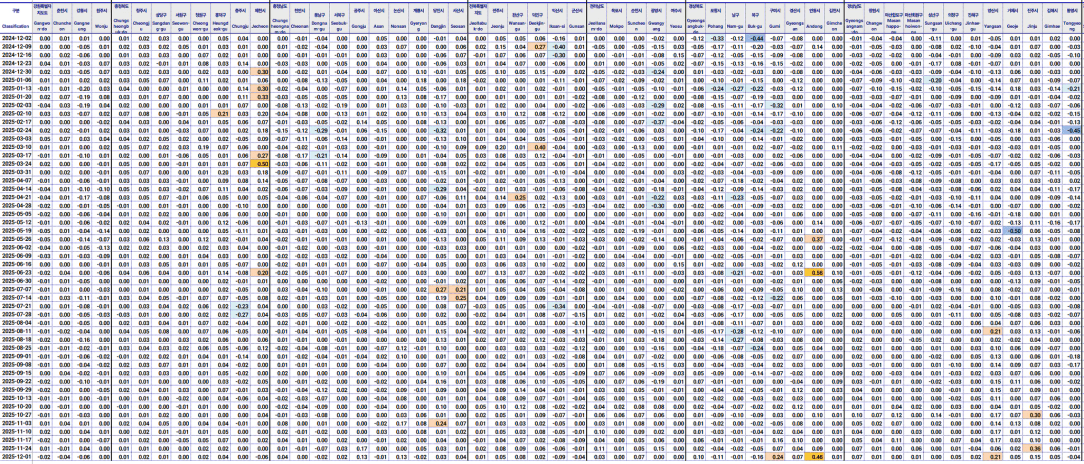Click highlighted Heungdeok-gu 0.21 cell for 2025-02-10
This screenshot has height=464, width=1084.
[x=221, y=114]
